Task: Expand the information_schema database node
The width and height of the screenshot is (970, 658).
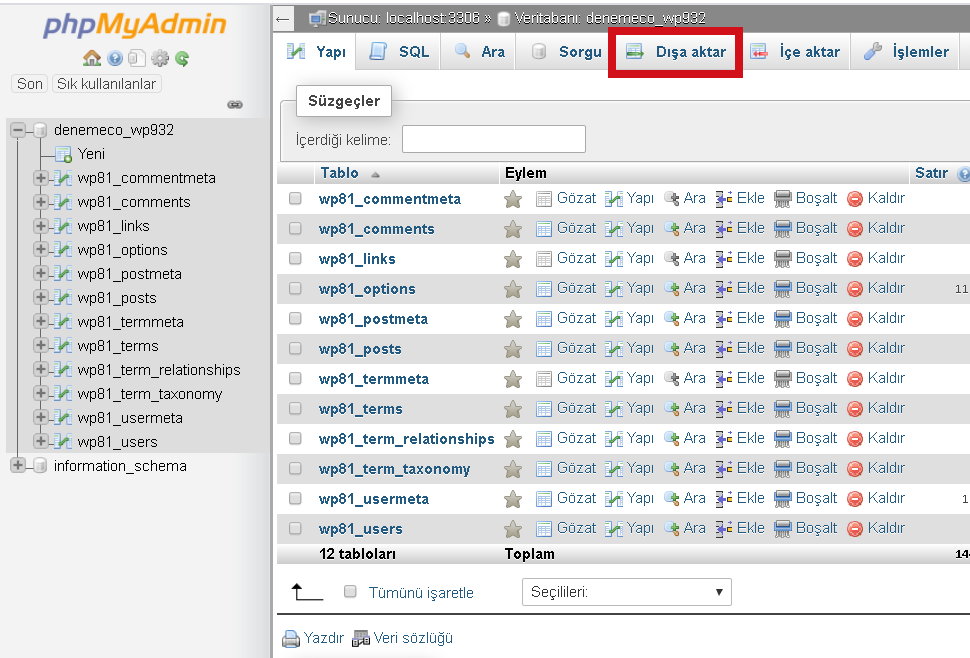Action: coord(18,465)
